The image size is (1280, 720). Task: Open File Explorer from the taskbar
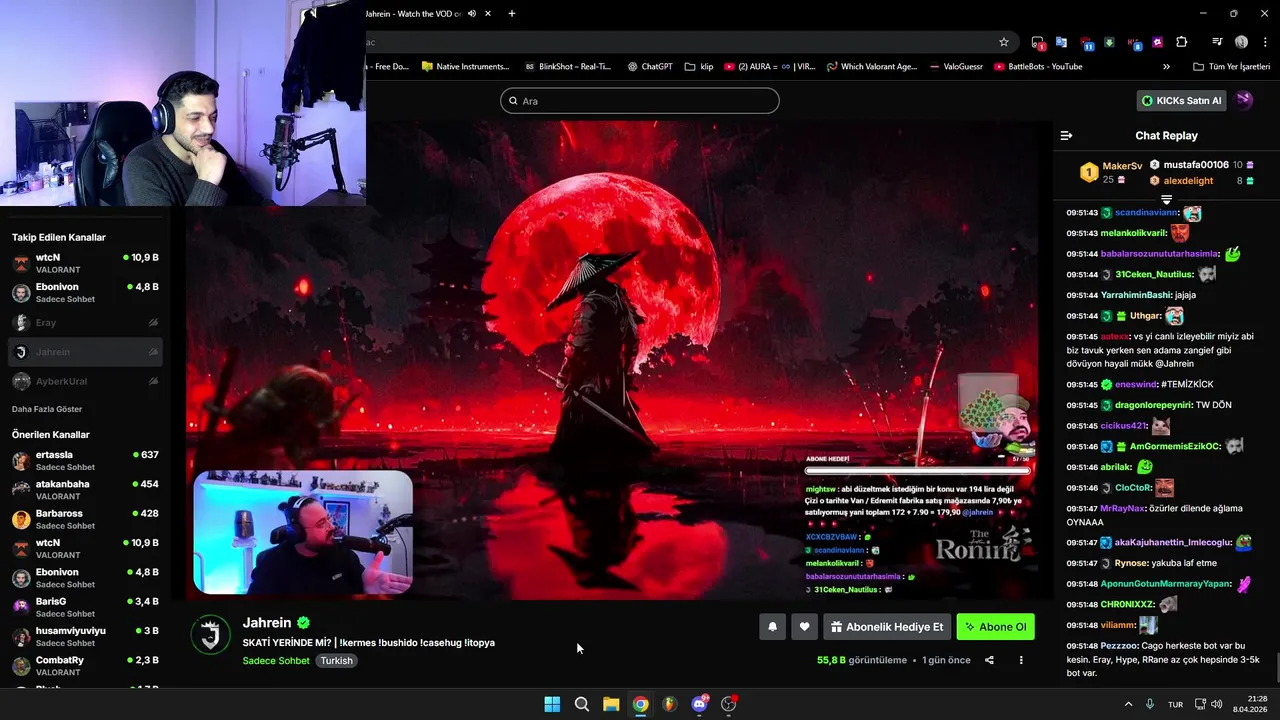(x=611, y=704)
